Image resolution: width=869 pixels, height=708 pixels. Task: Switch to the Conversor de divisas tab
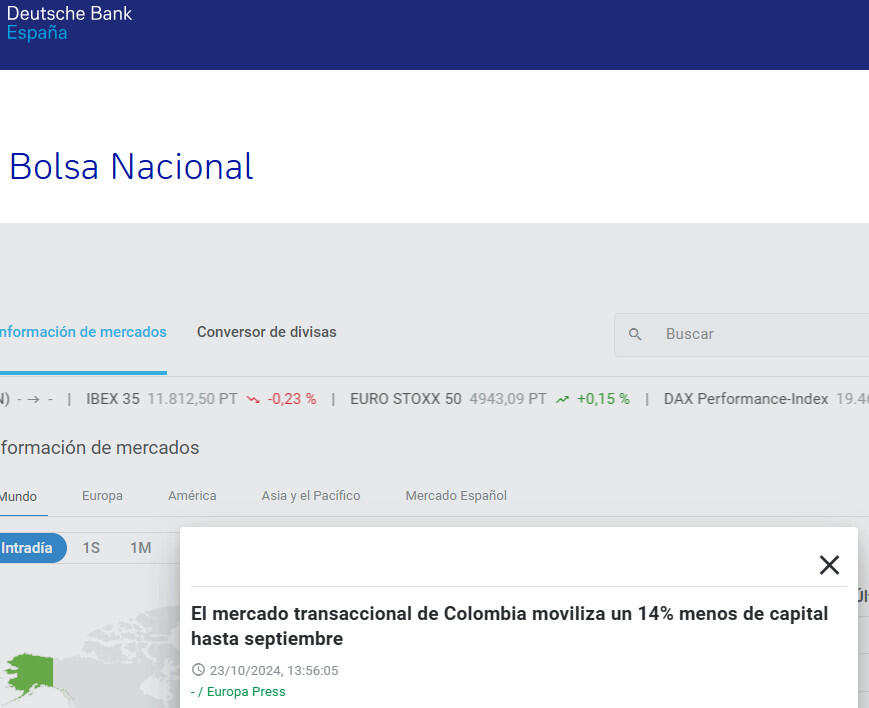pyautogui.click(x=266, y=332)
